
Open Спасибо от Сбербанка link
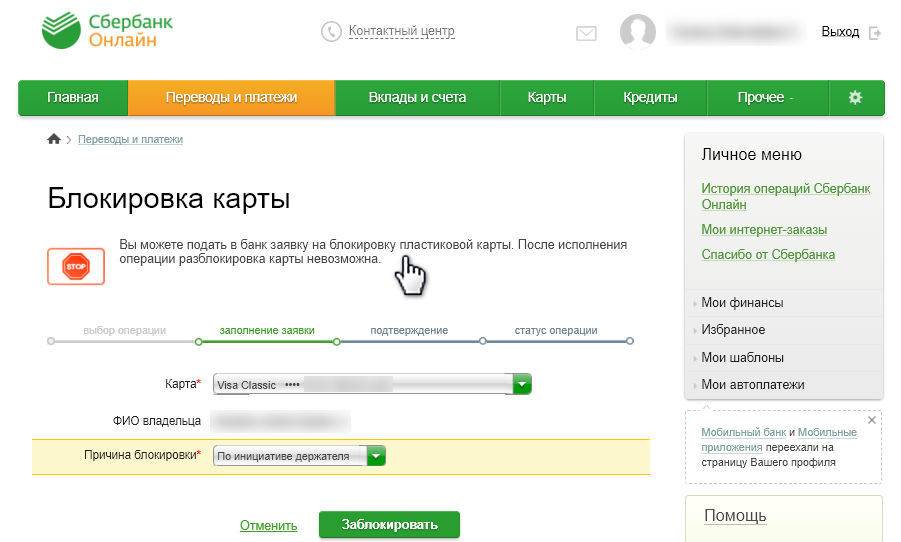pos(768,255)
